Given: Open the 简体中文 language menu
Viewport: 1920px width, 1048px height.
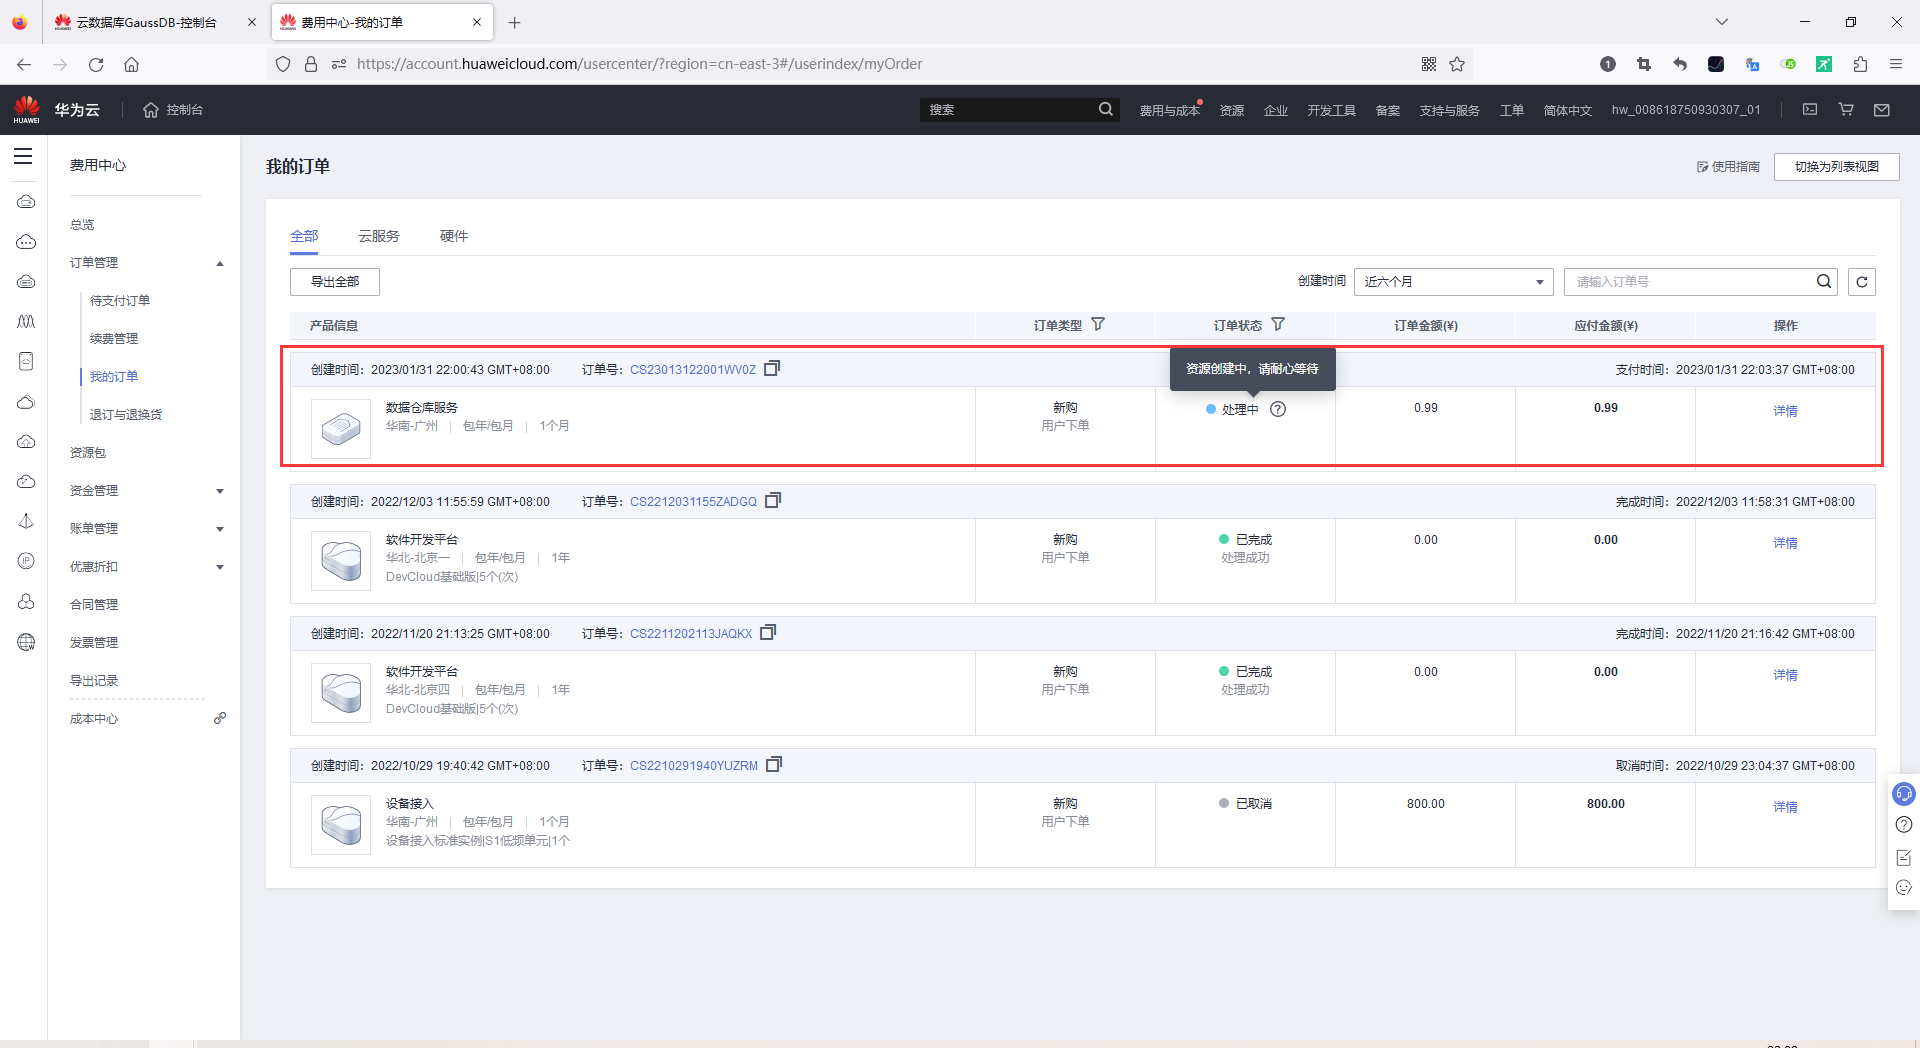Looking at the screenshot, I should tap(1567, 110).
